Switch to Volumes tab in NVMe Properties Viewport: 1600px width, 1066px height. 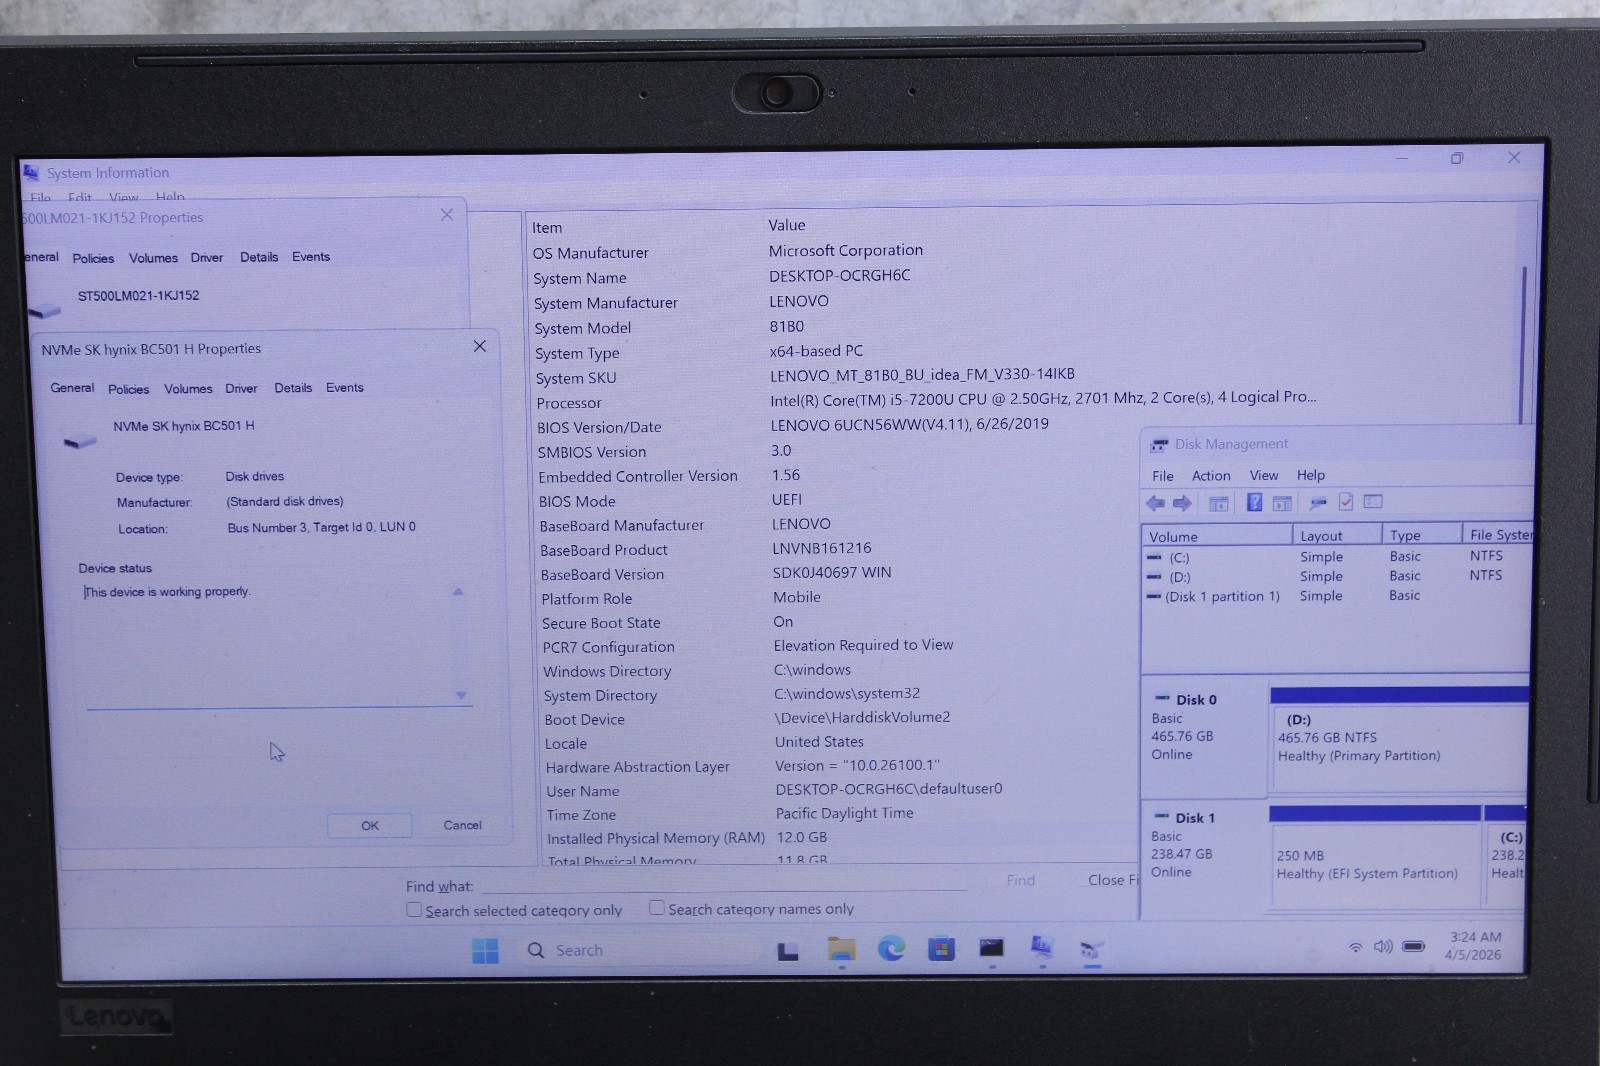(x=188, y=389)
